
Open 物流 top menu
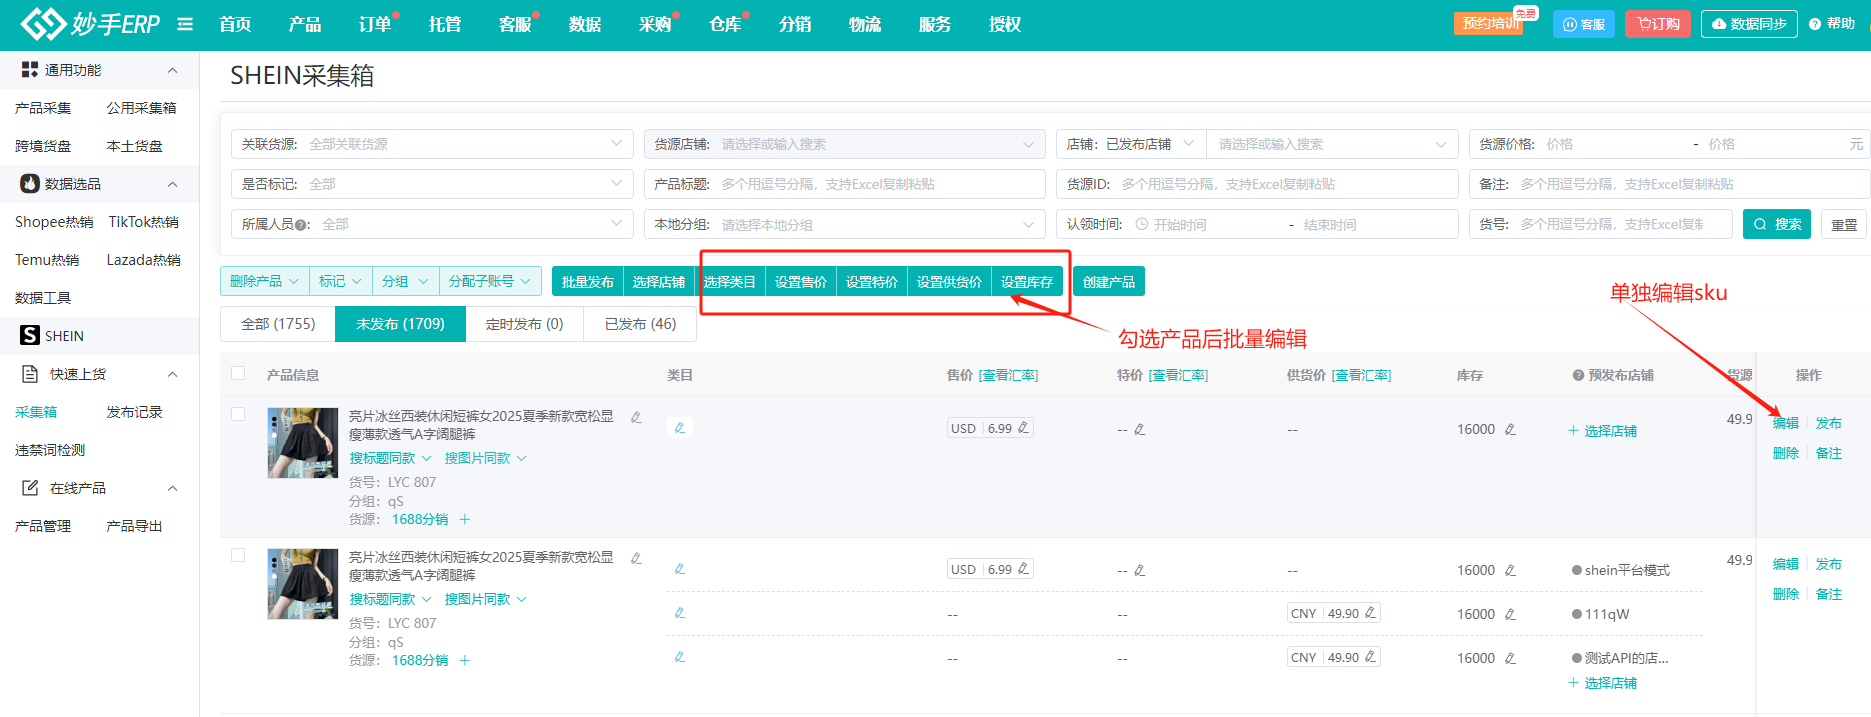point(865,24)
